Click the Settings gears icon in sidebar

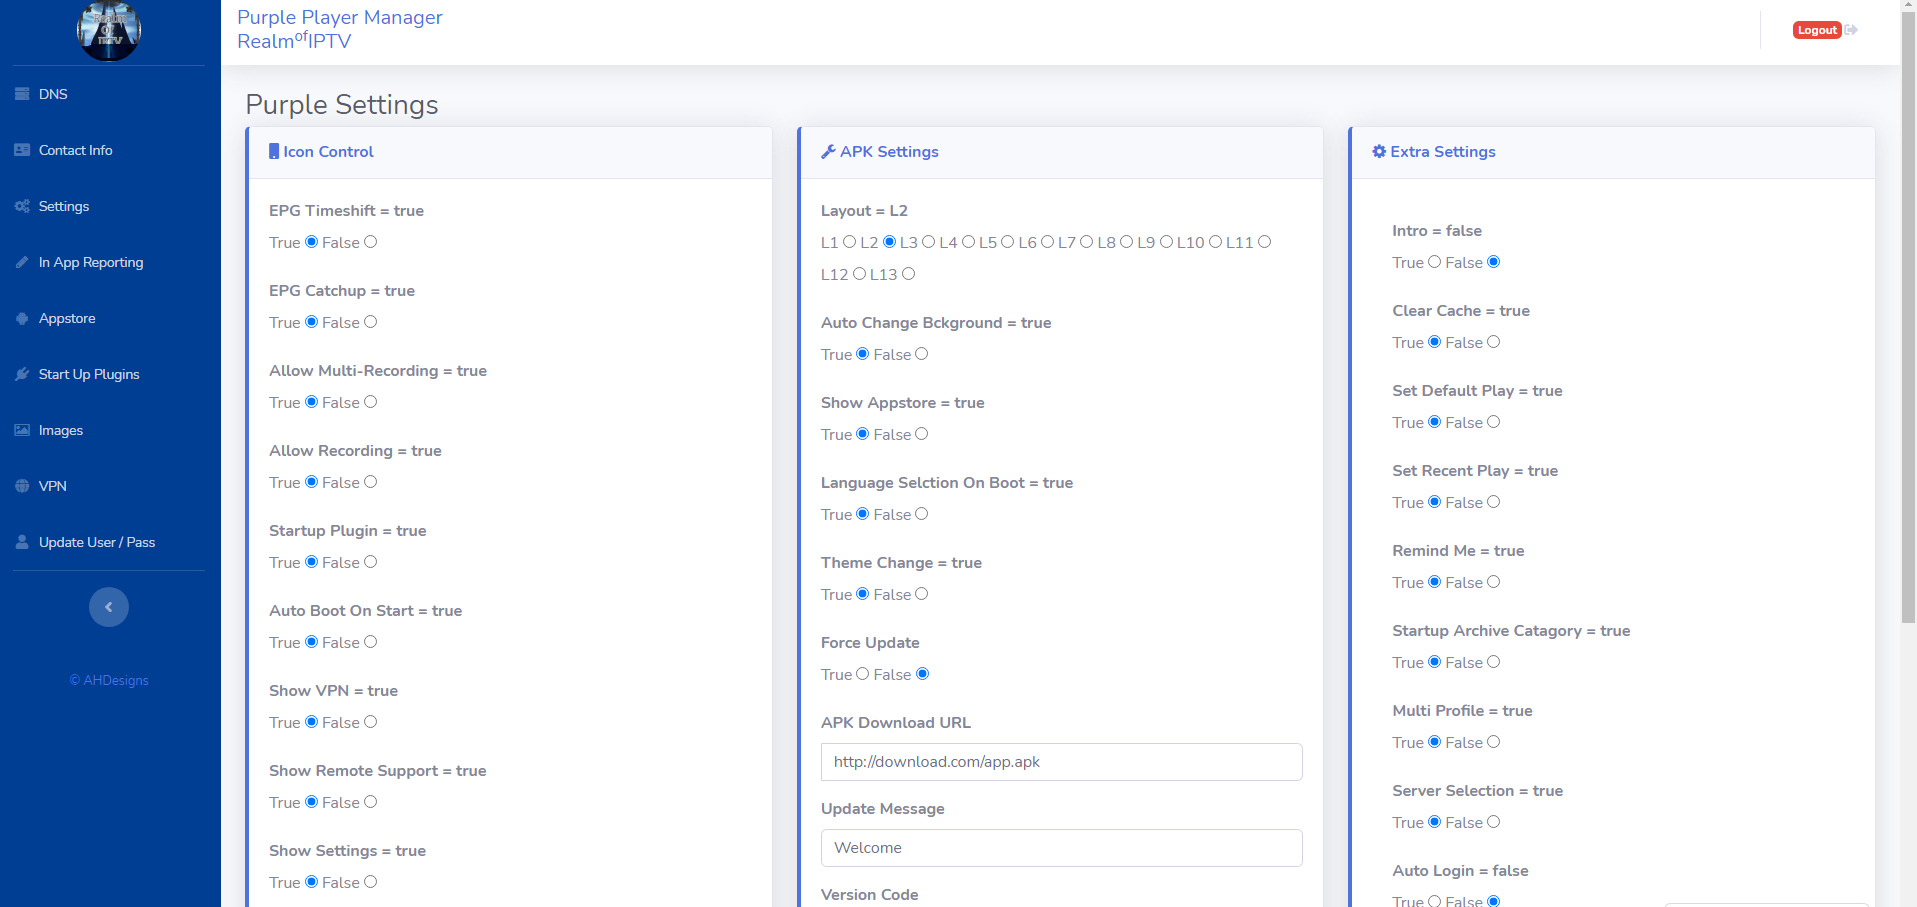[22, 206]
